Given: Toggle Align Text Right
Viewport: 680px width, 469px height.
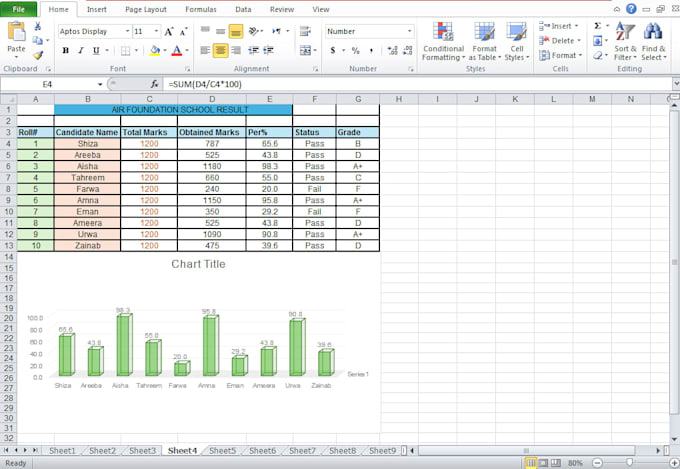Looking at the screenshot, I should (x=236, y=50).
